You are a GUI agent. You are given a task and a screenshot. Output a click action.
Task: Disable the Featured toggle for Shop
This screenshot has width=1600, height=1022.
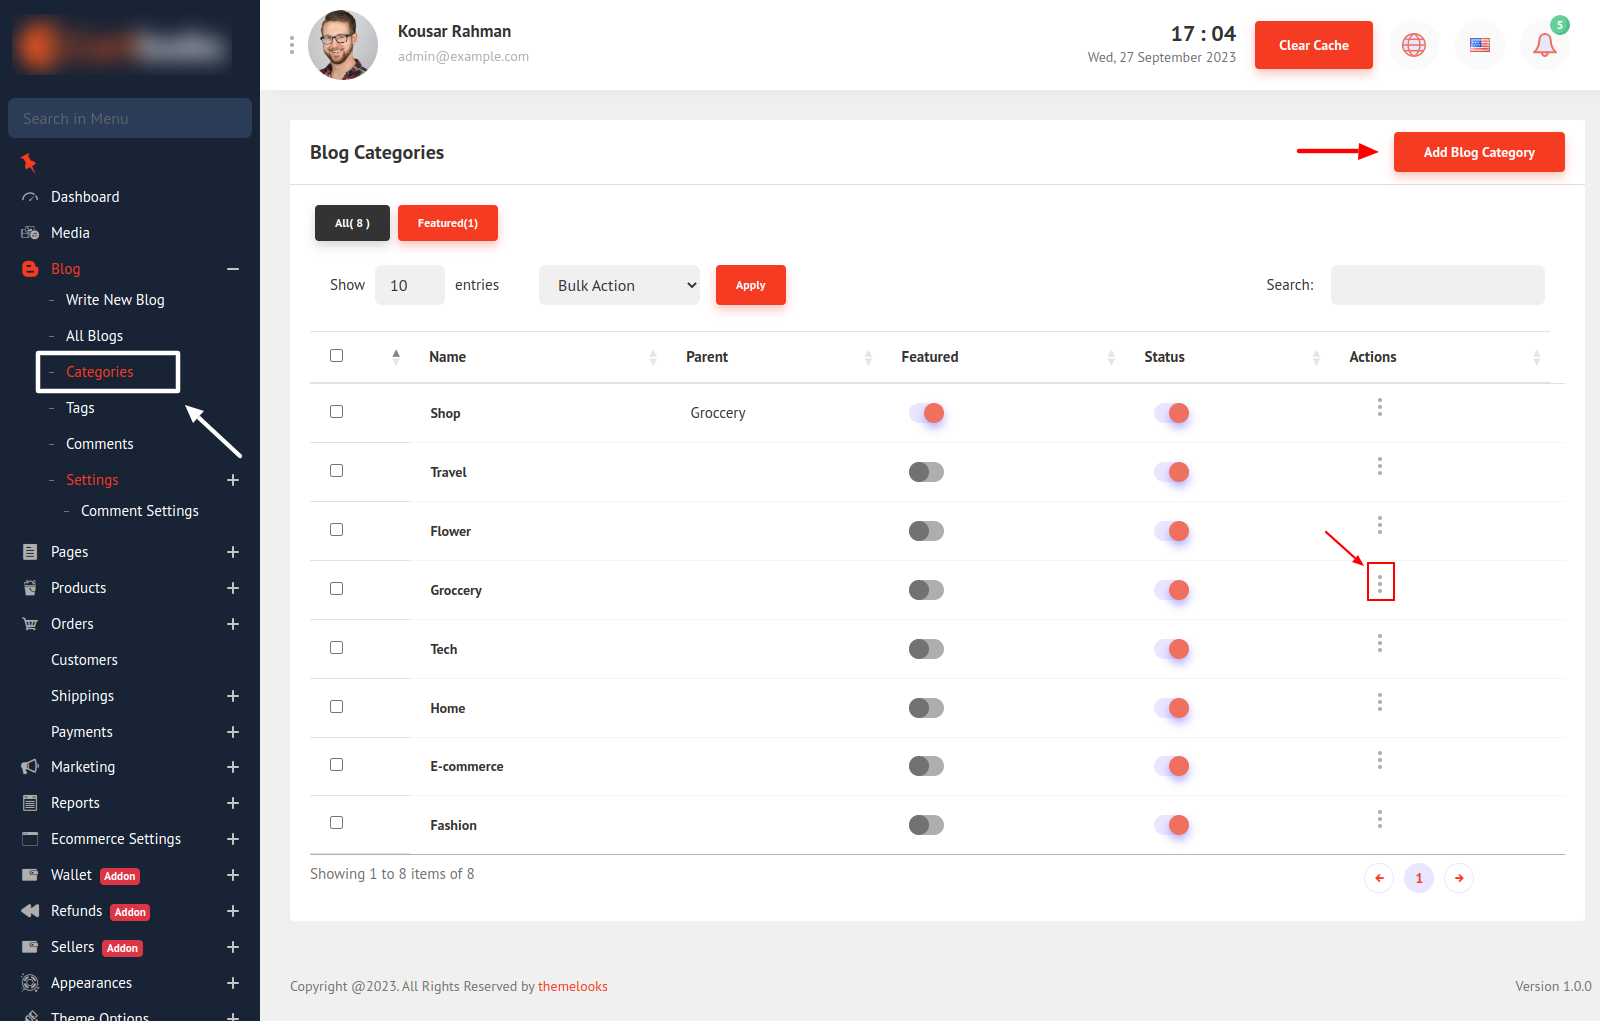(926, 413)
